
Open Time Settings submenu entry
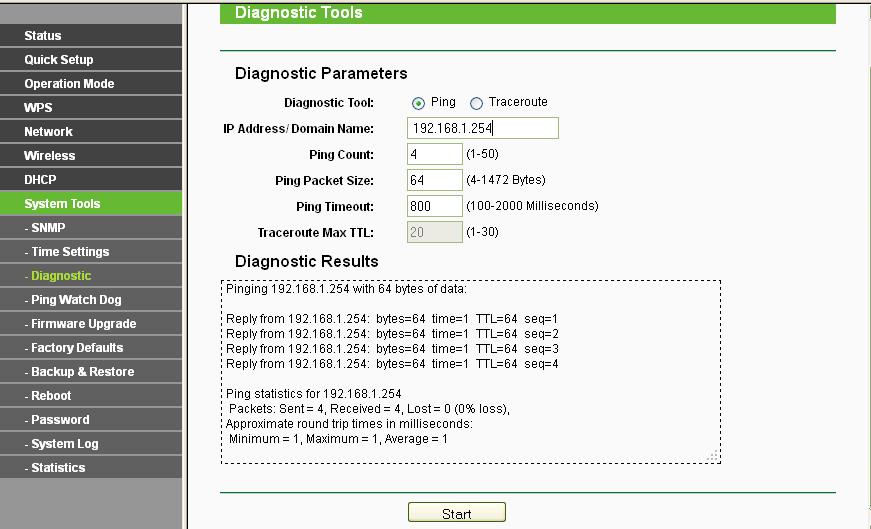pos(91,252)
